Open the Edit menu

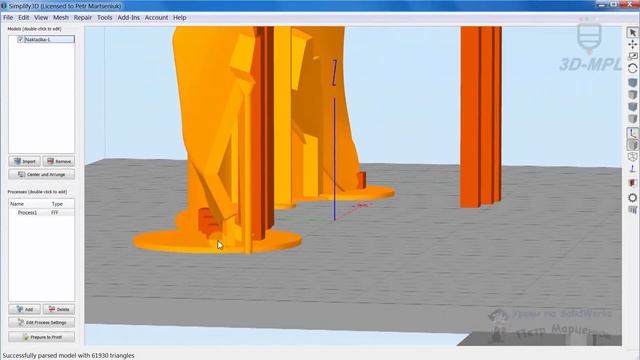[x=24, y=18]
